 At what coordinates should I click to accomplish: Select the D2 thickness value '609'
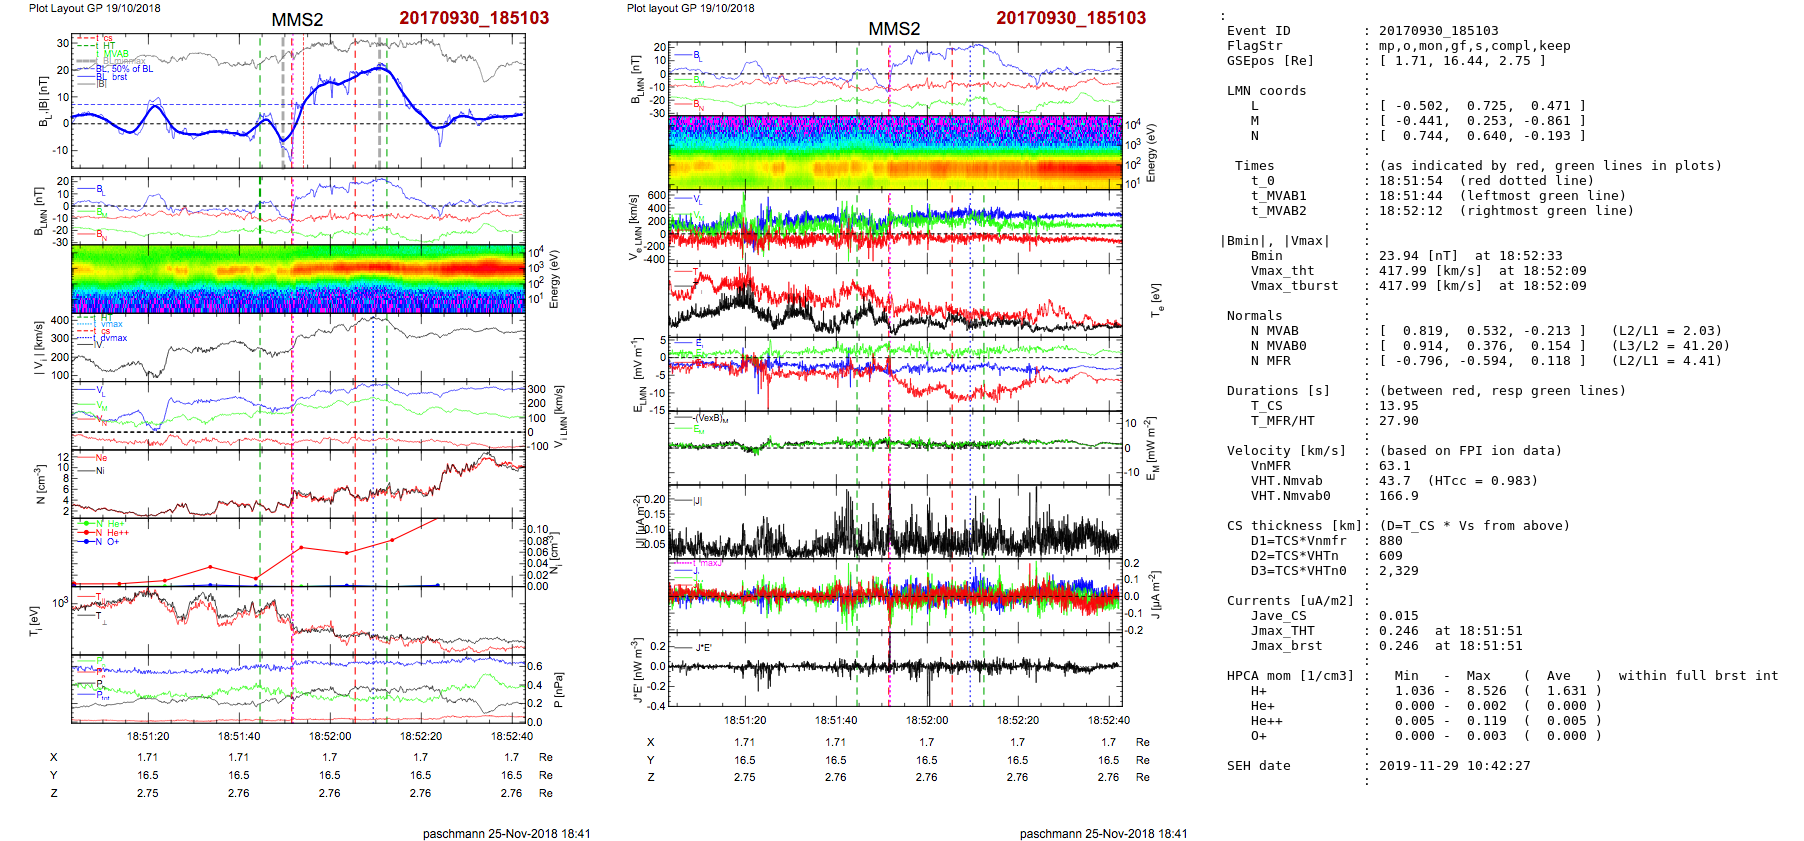[1390, 556]
